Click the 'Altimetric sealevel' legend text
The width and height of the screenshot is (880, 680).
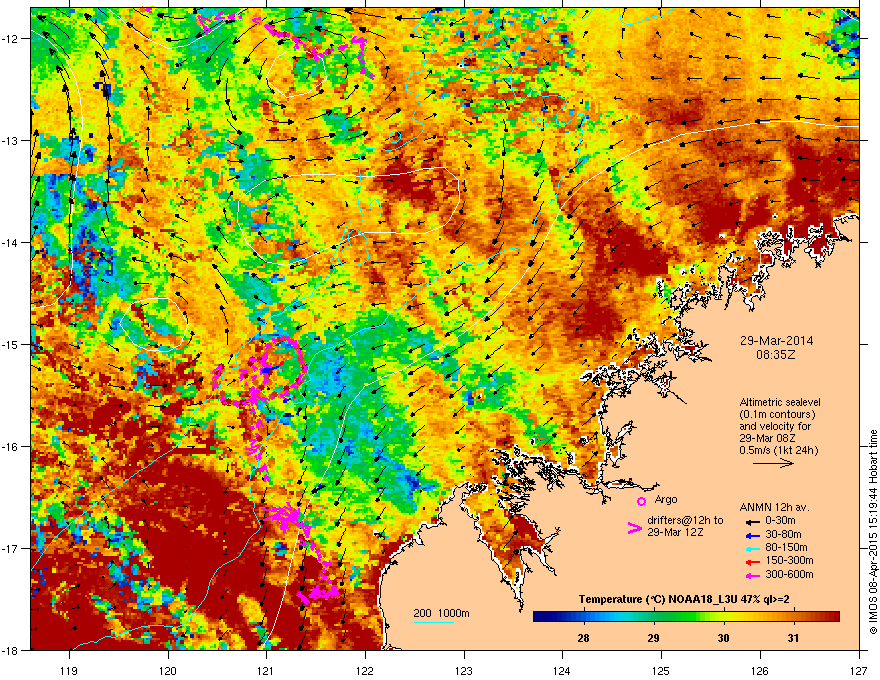780,402
